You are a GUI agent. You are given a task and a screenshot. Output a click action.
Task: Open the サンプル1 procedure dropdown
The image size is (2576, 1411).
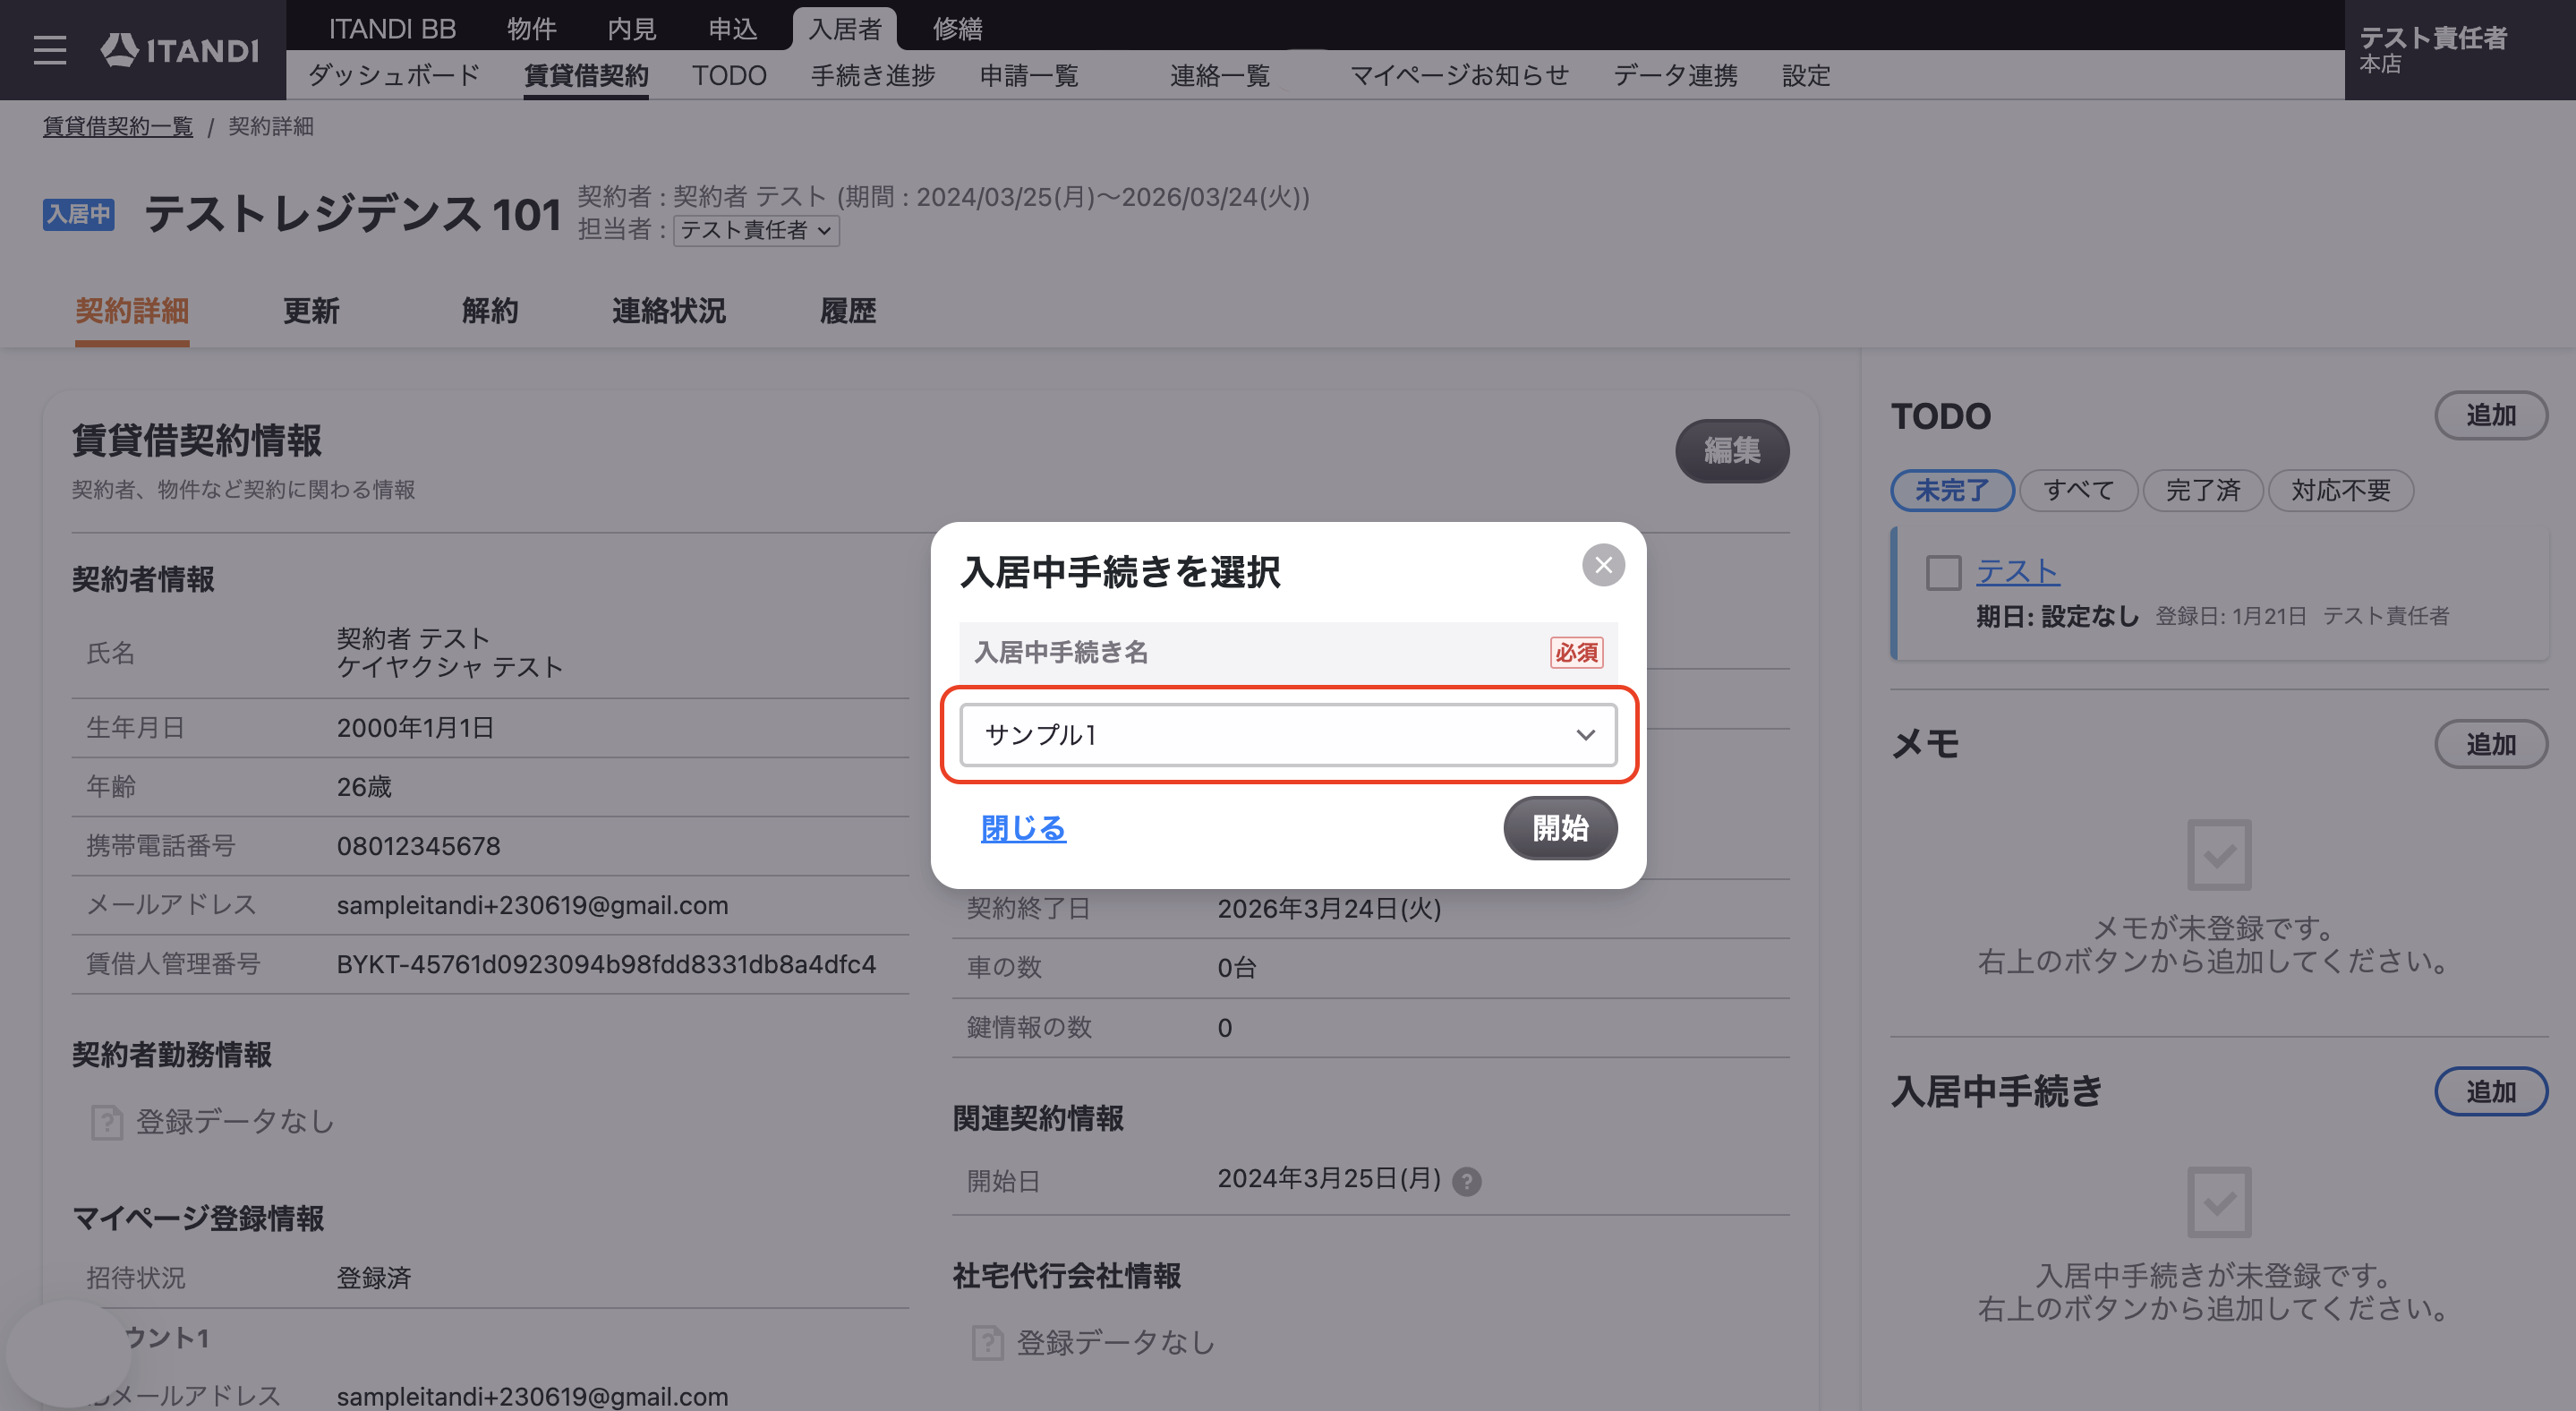(1288, 735)
